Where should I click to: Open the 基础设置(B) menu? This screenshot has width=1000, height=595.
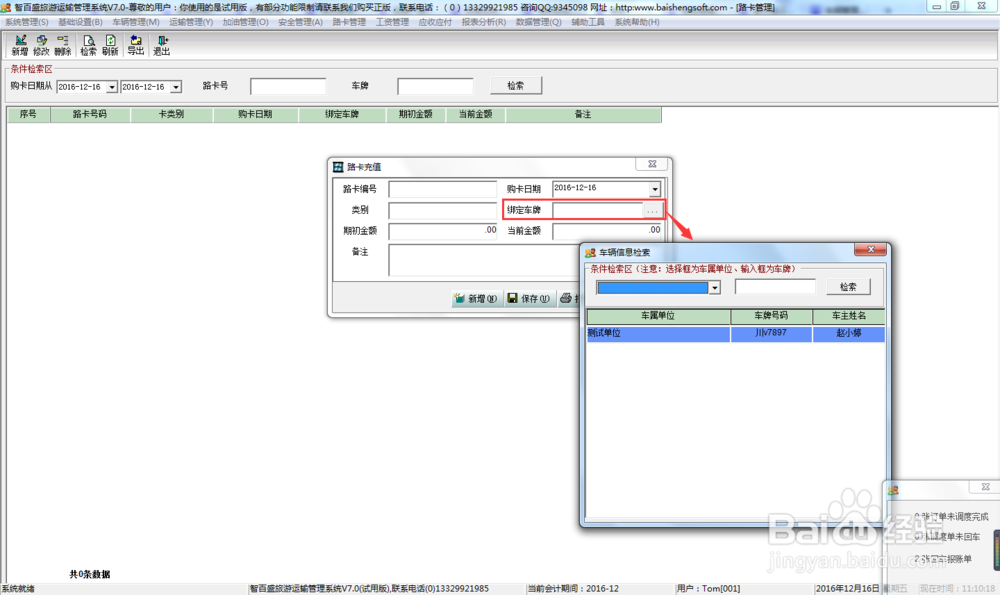[80, 22]
